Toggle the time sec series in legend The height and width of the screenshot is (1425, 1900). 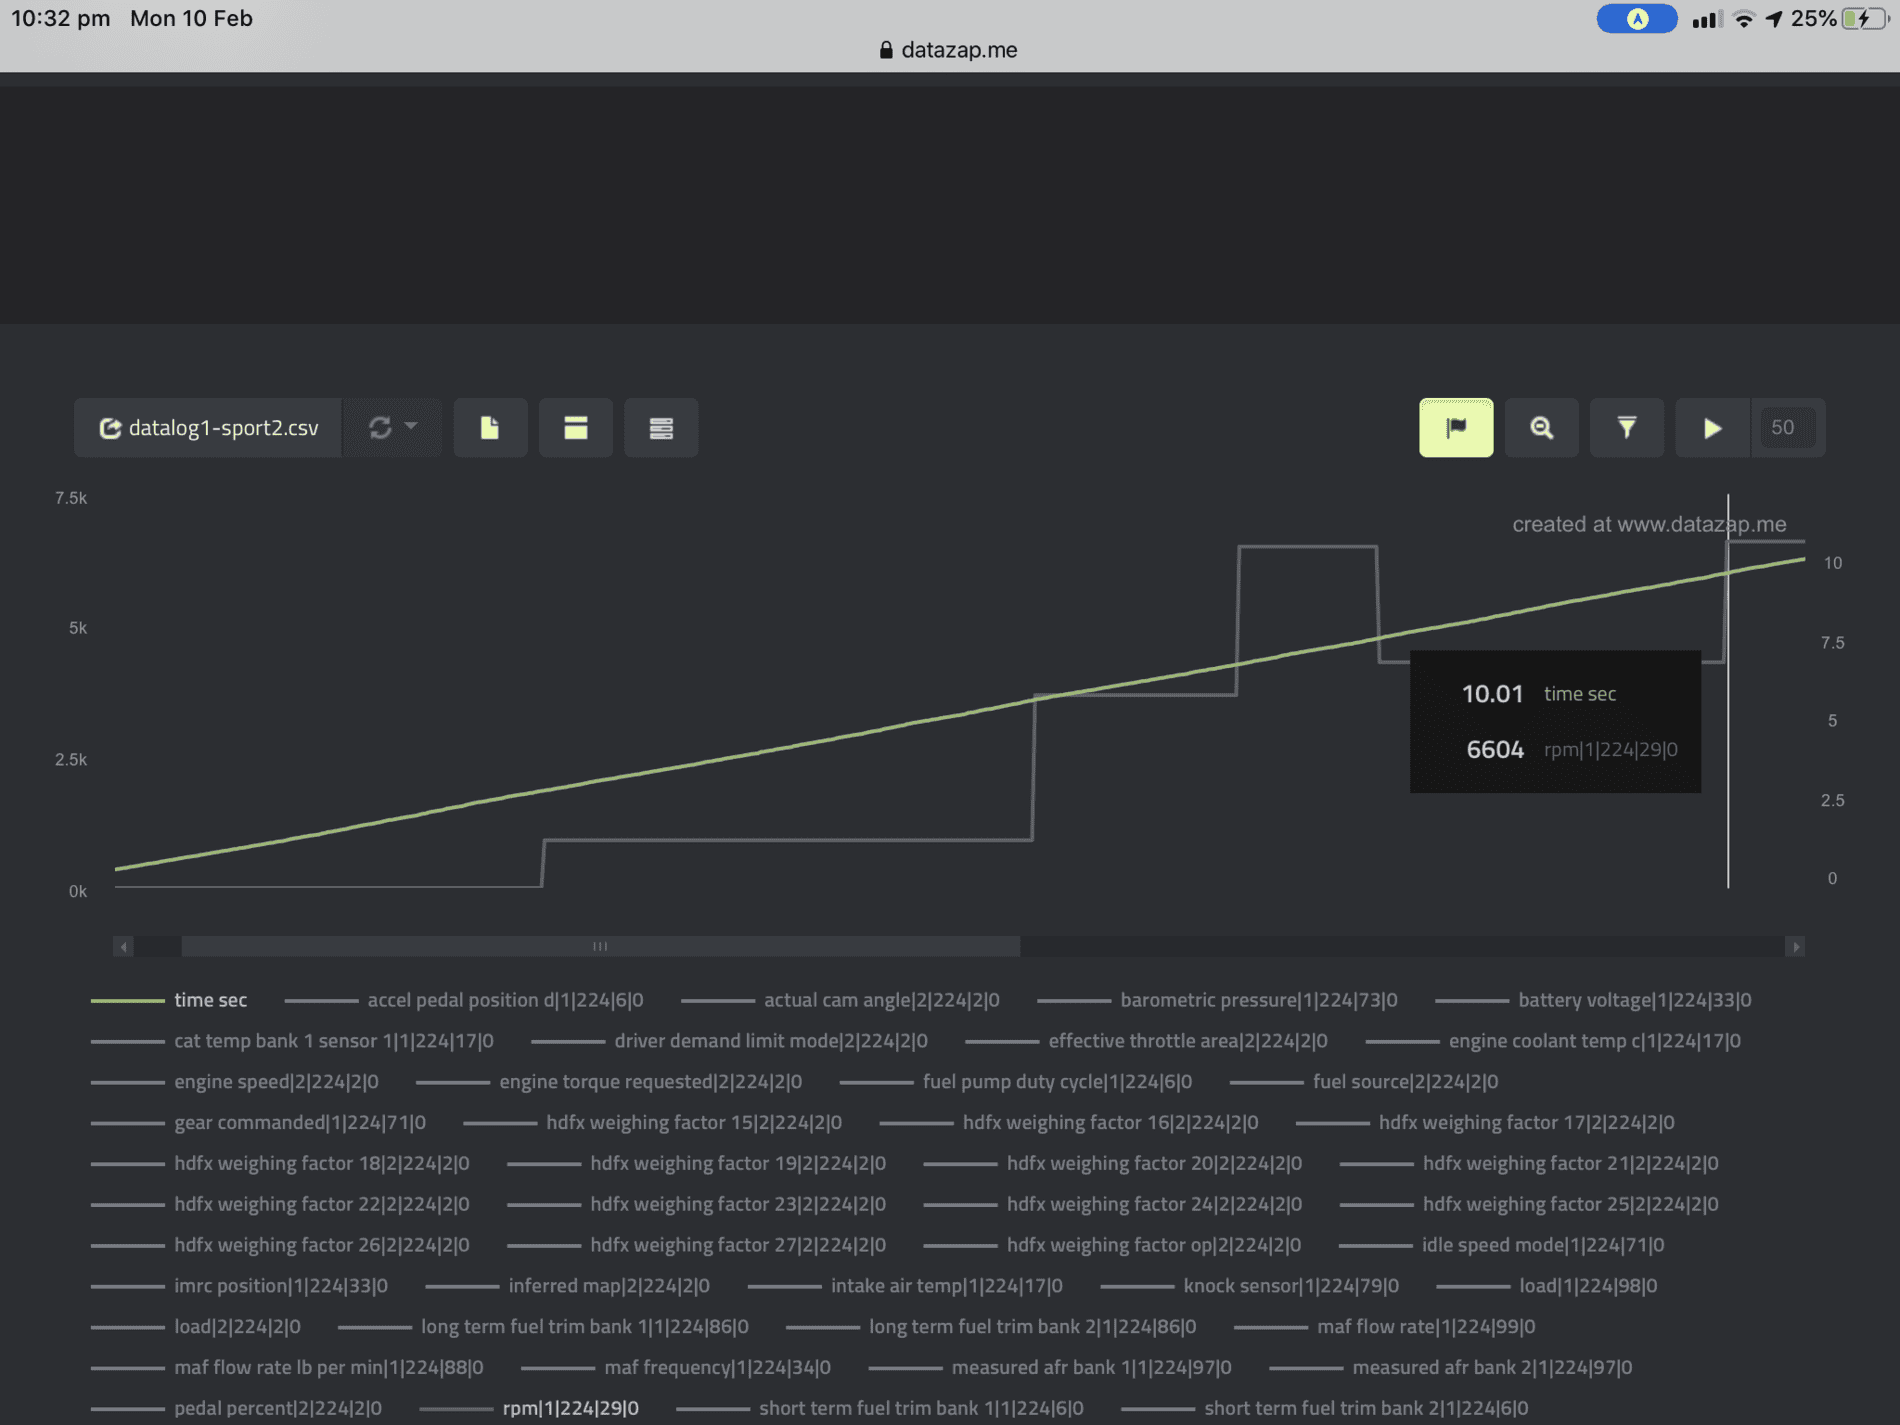pyautogui.click(x=169, y=1000)
